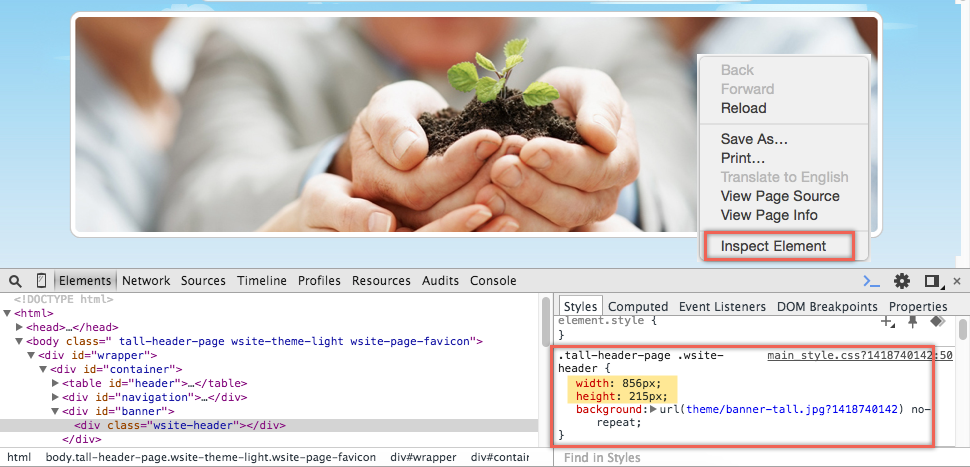Show the console drawer icon
The width and height of the screenshot is (970, 467).
871,281
